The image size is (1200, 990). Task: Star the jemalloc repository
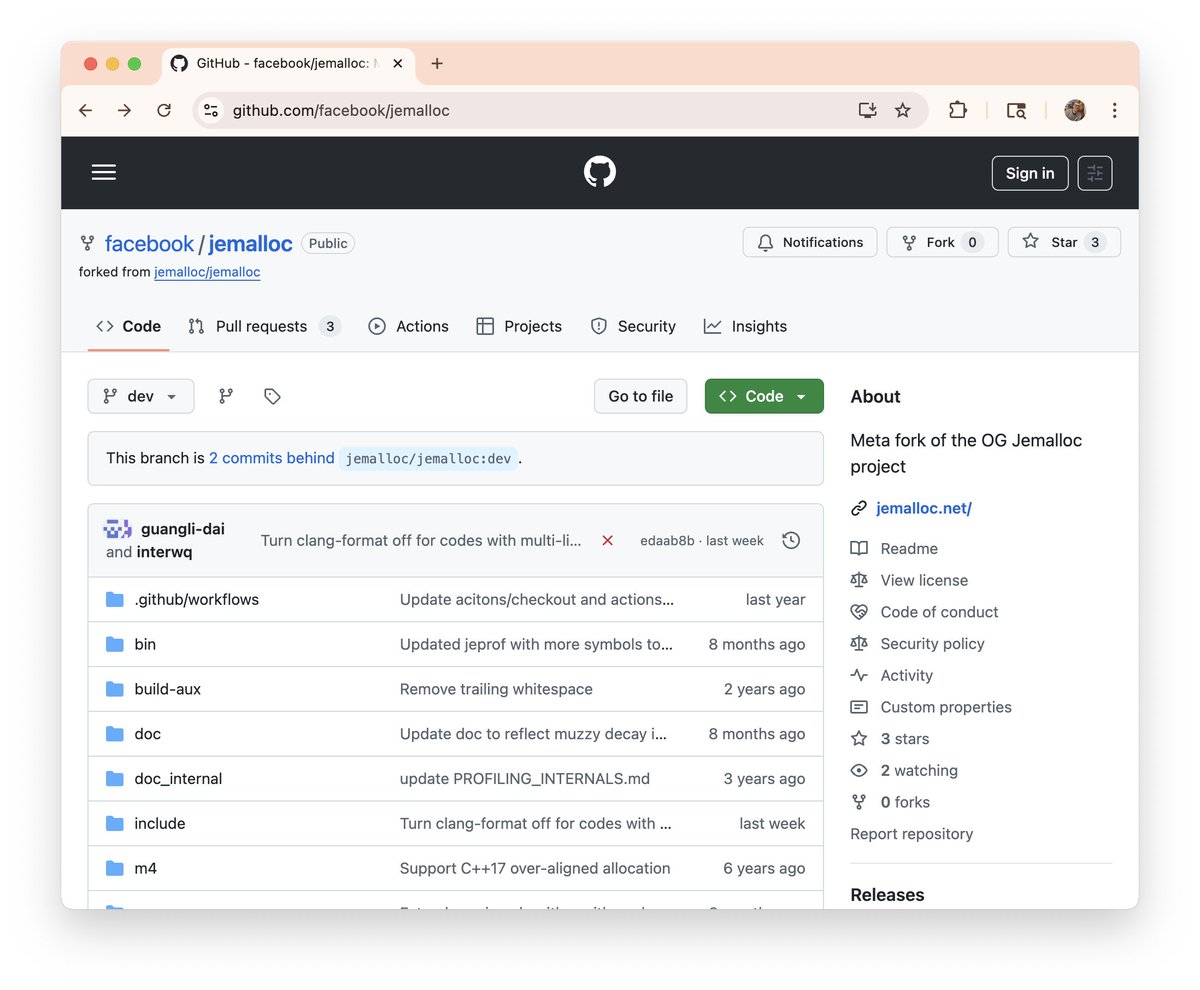tap(1064, 242)
